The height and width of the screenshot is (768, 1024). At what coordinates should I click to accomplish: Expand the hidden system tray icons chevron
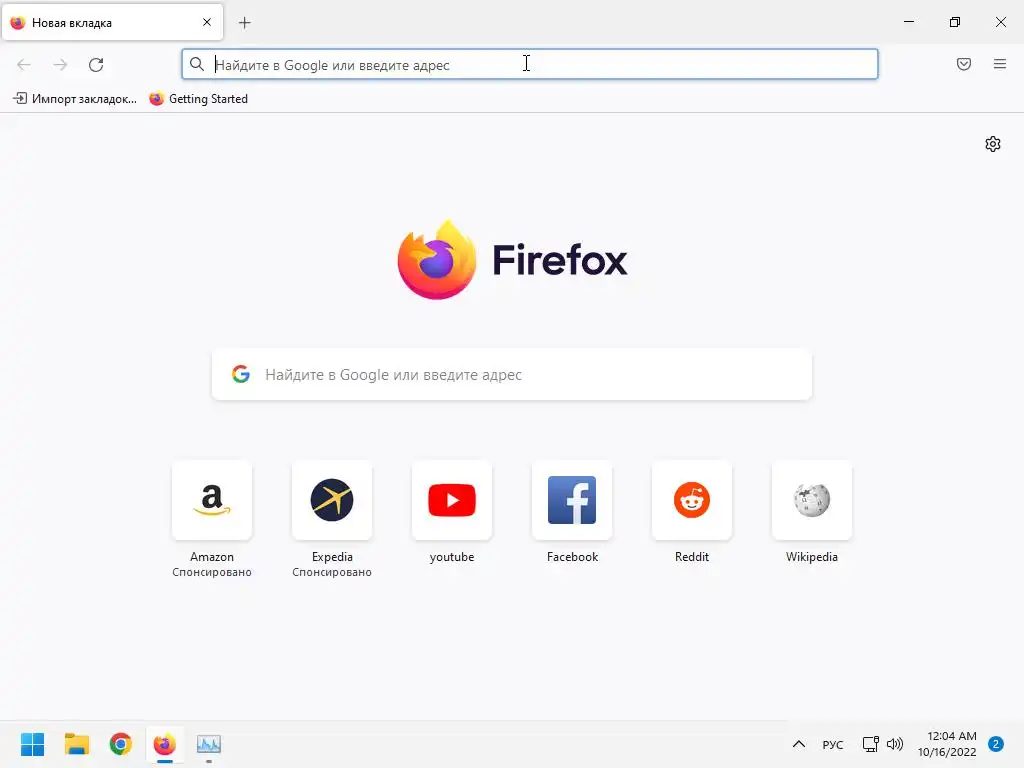799,744
